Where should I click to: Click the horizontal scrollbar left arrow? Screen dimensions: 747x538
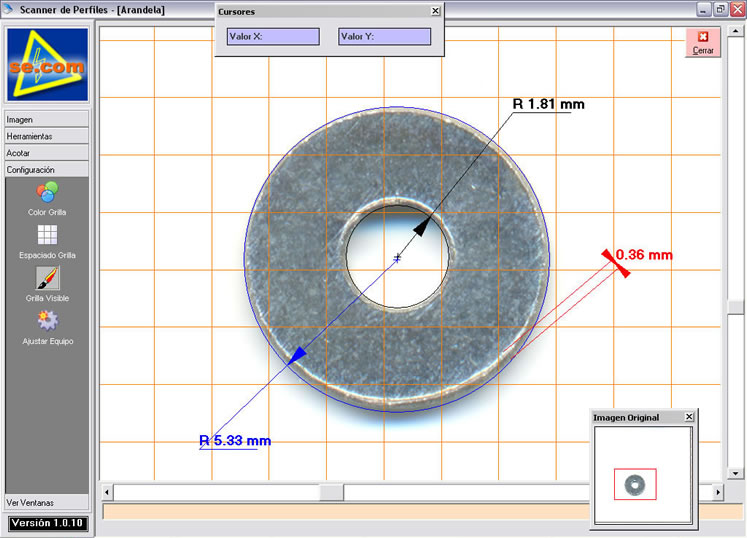tap(108, 493)
